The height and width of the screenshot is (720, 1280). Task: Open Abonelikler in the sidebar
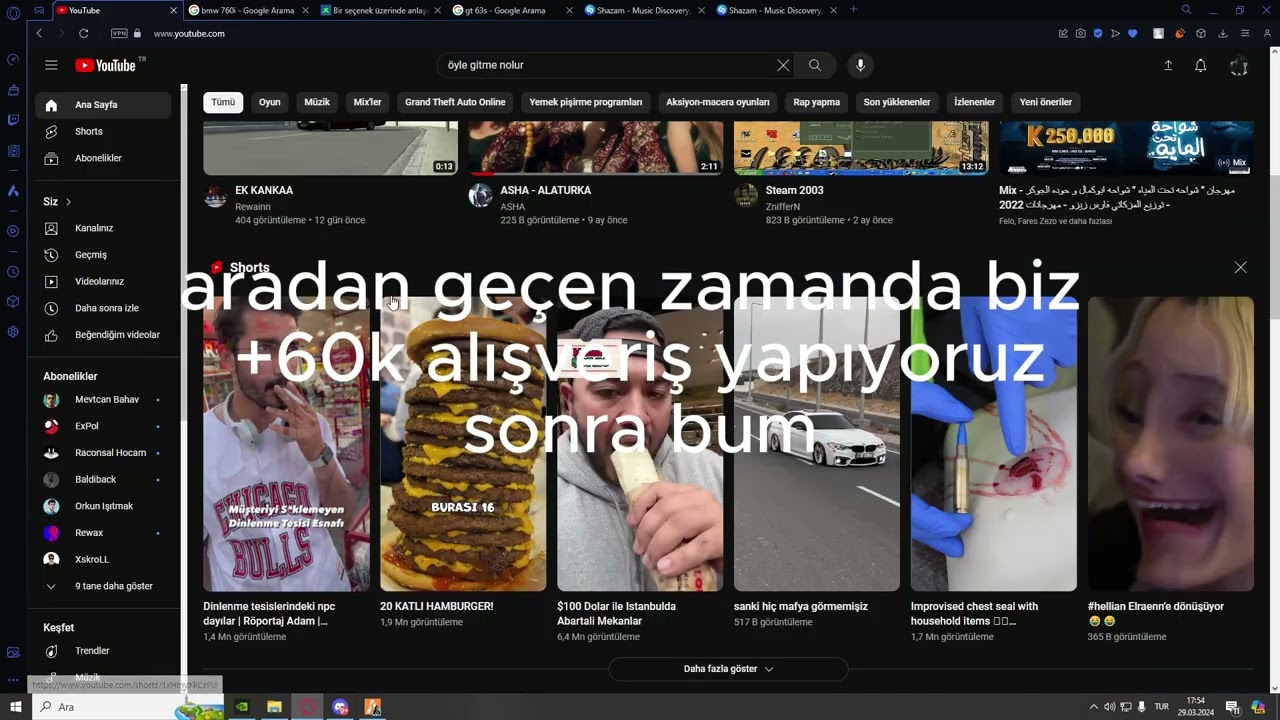pyautogui.click(x=104, y=158)
